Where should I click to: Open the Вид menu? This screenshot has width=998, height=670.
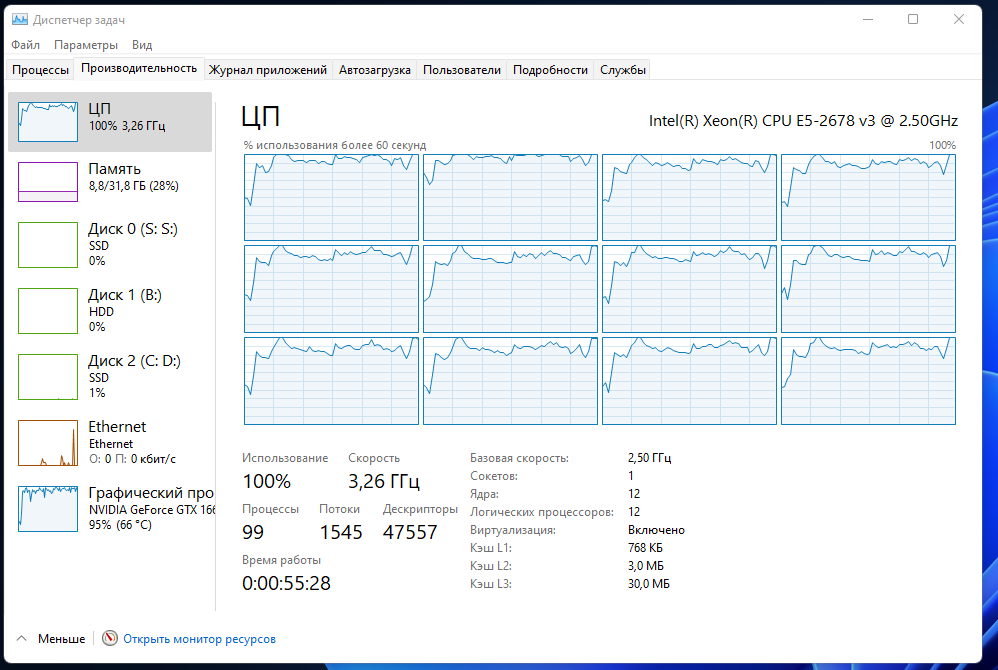[142, 45]
